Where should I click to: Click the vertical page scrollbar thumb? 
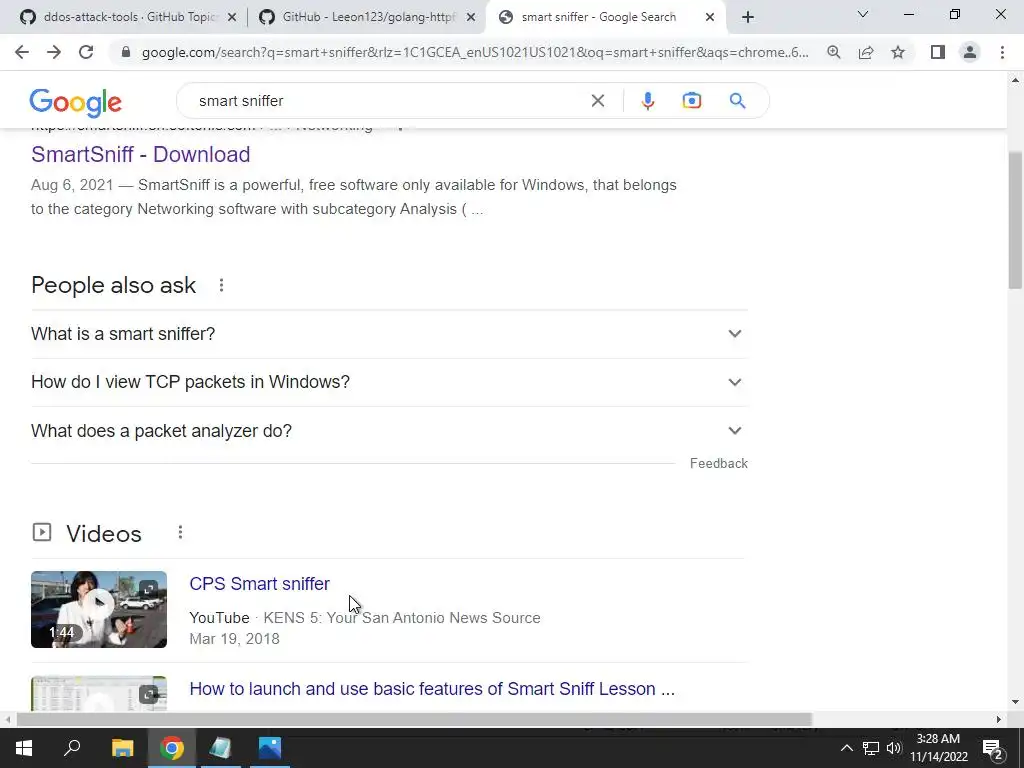click(x=1015, y=219)
